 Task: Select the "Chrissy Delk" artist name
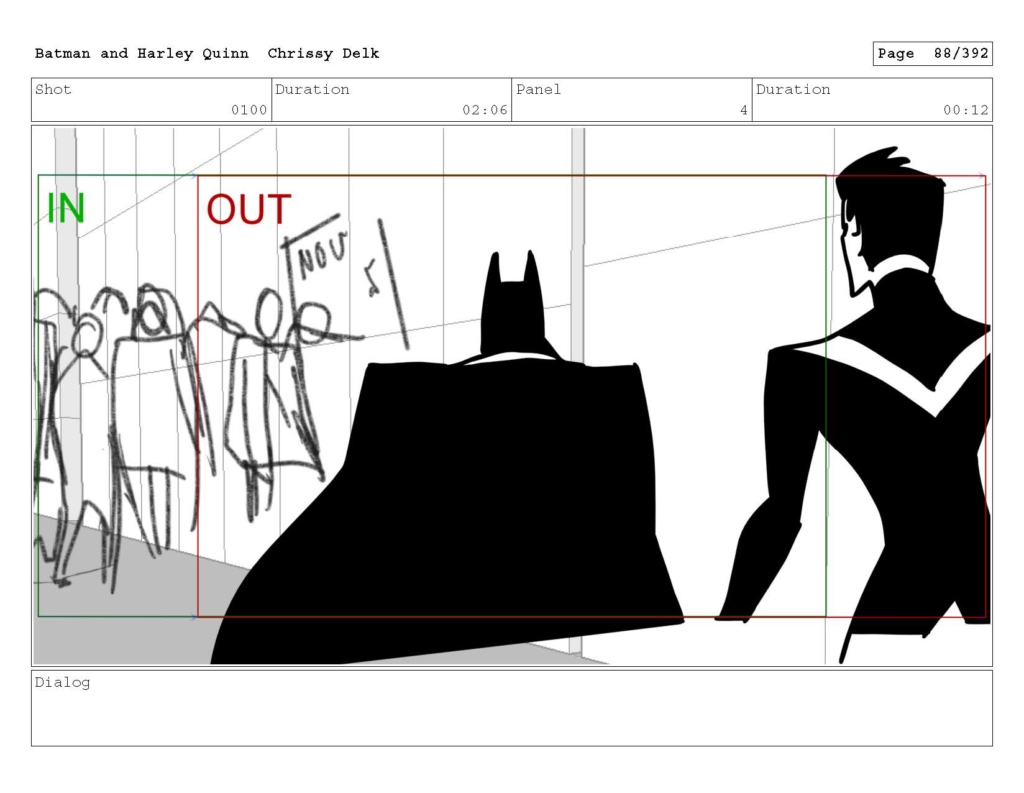pyautogui.click(x=323, y=54)
